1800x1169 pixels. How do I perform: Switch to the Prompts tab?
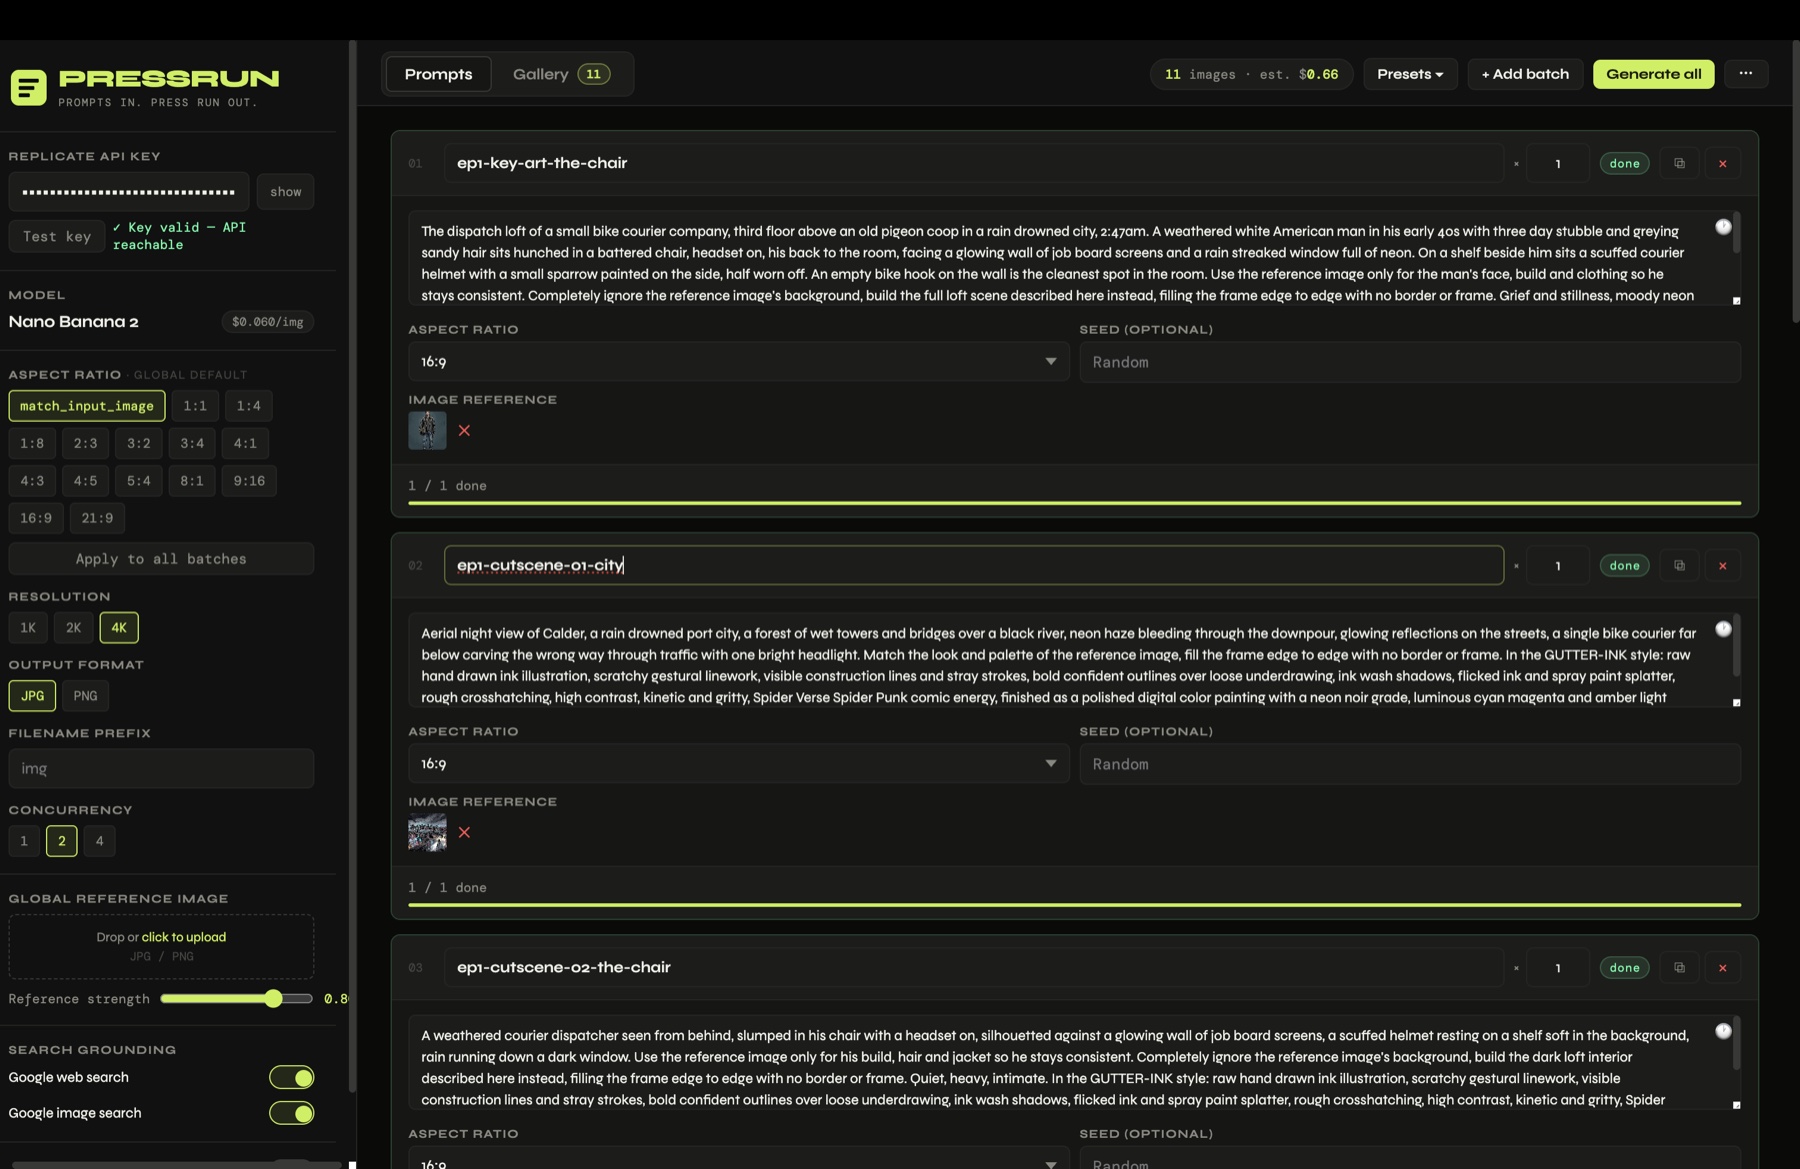(438, 74)
